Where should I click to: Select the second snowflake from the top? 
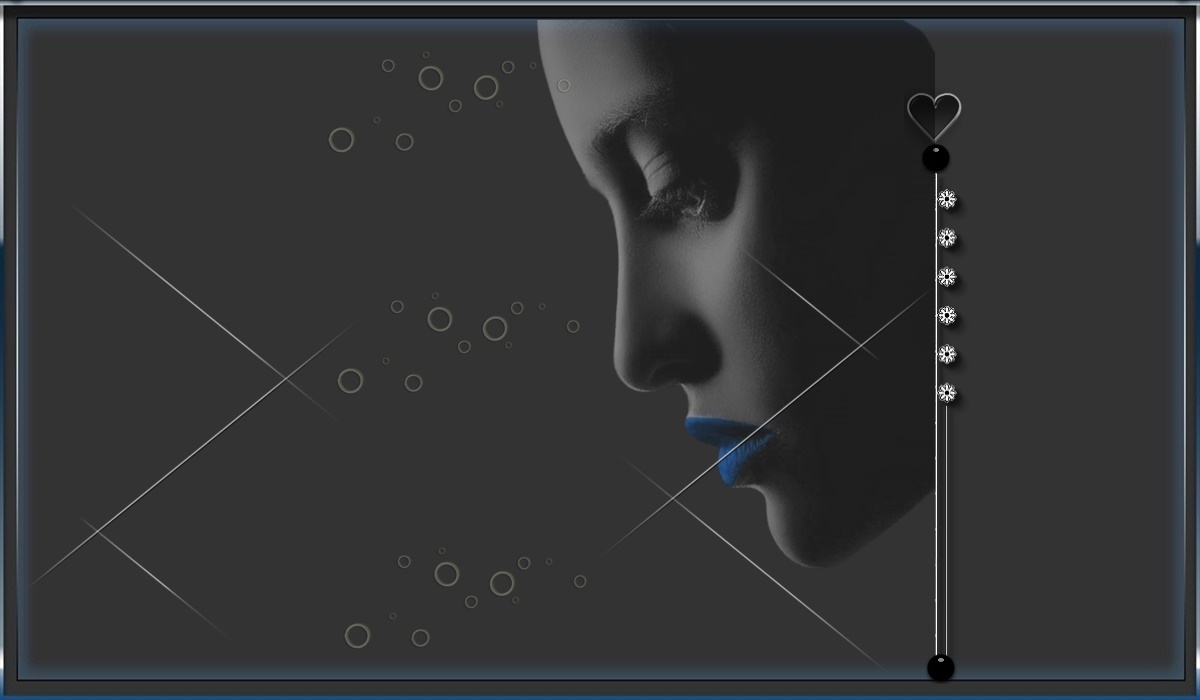coord(946,238)
